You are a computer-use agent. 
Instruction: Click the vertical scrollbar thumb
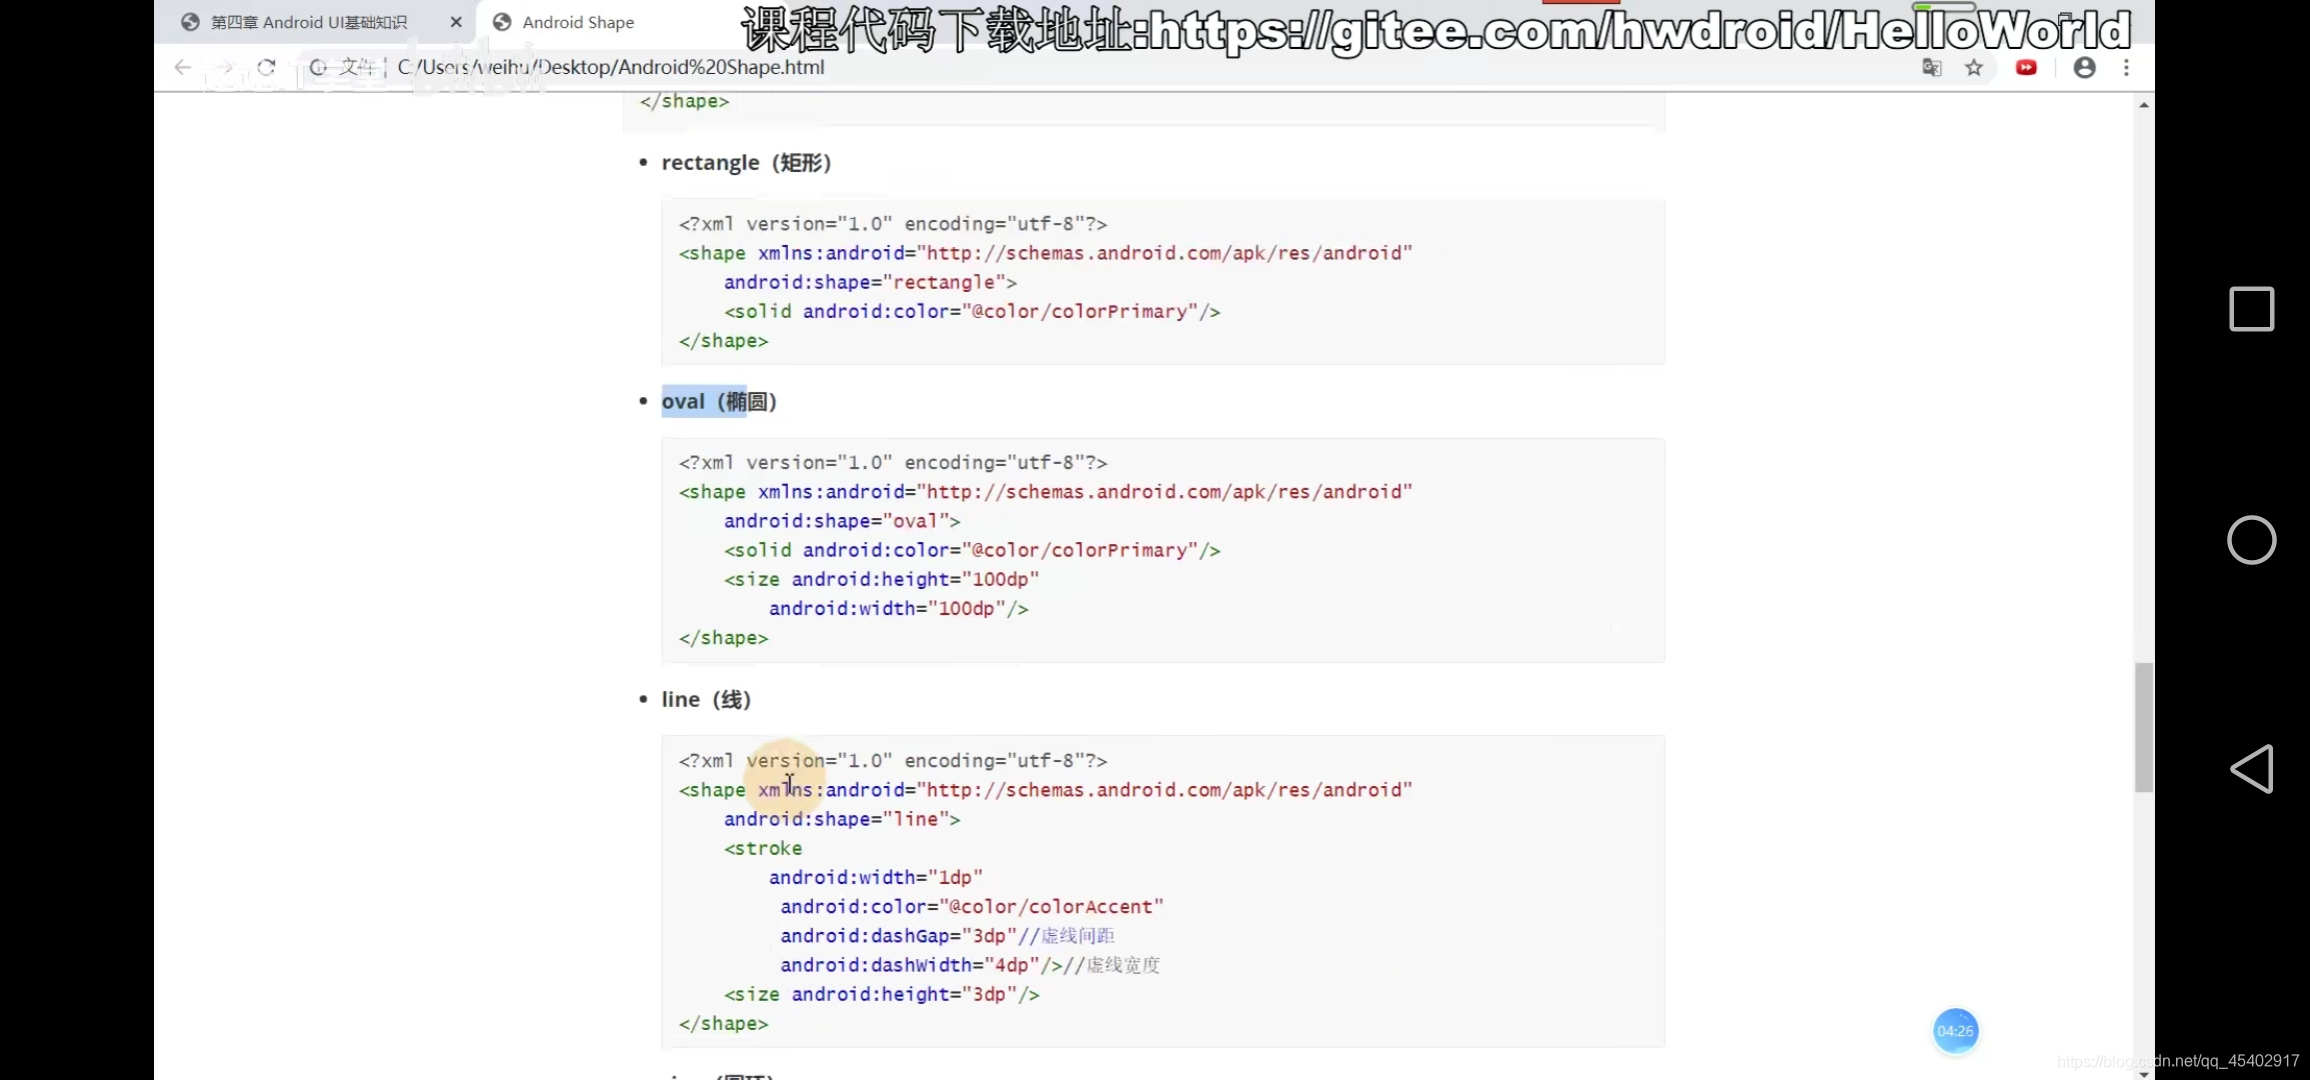point(2143,726)
